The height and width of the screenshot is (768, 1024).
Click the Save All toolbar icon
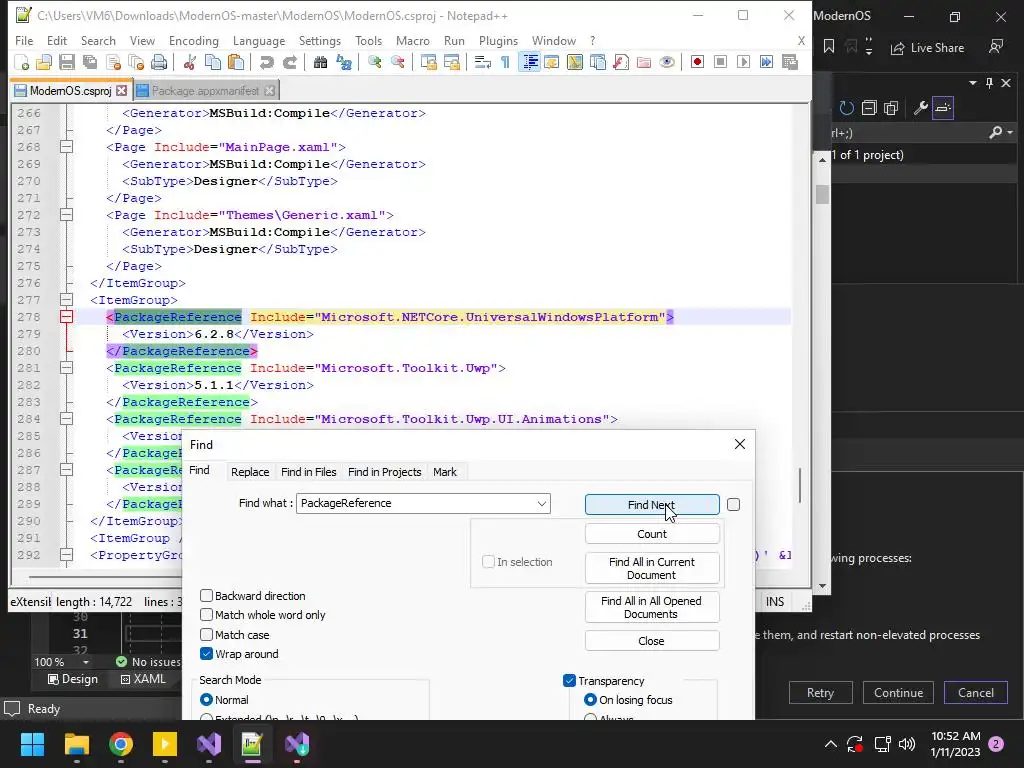90,63
